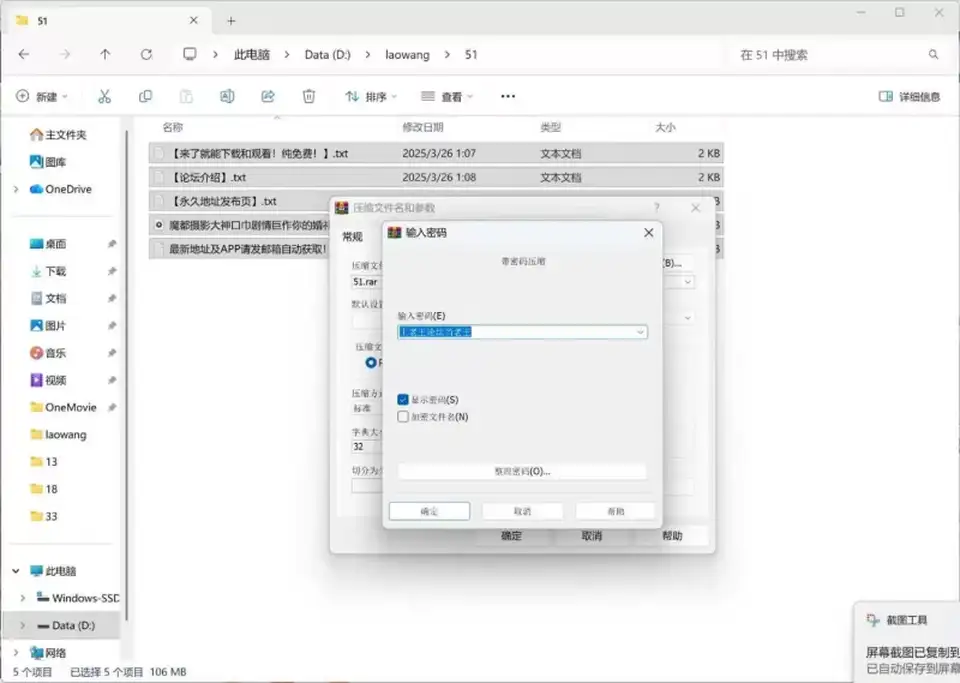Open the 查看 view dropdown

click(x=448, y=96)
